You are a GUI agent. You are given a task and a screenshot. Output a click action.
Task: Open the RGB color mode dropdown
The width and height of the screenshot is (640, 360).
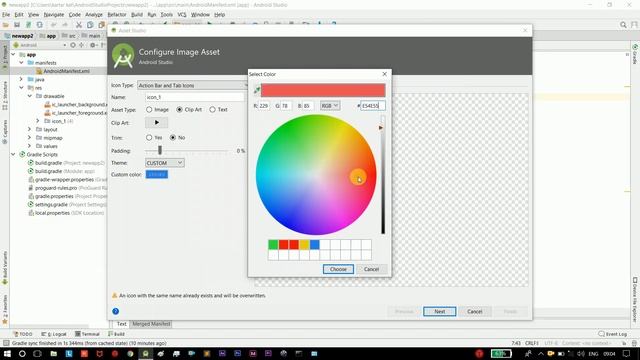[x=330, y=106]
